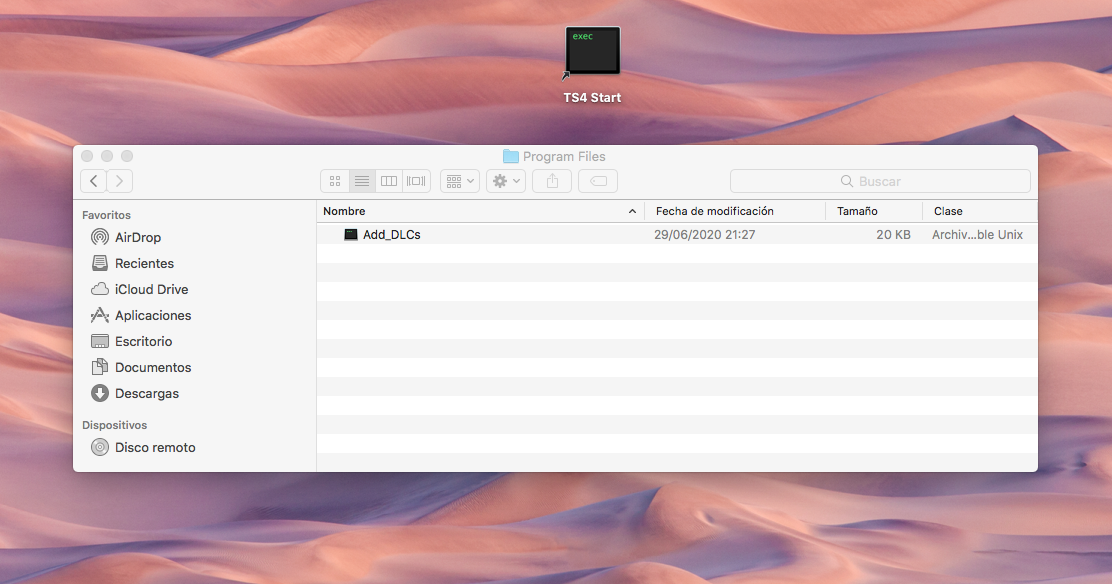Minimize the Program Files Finder window

coord(107,156)
